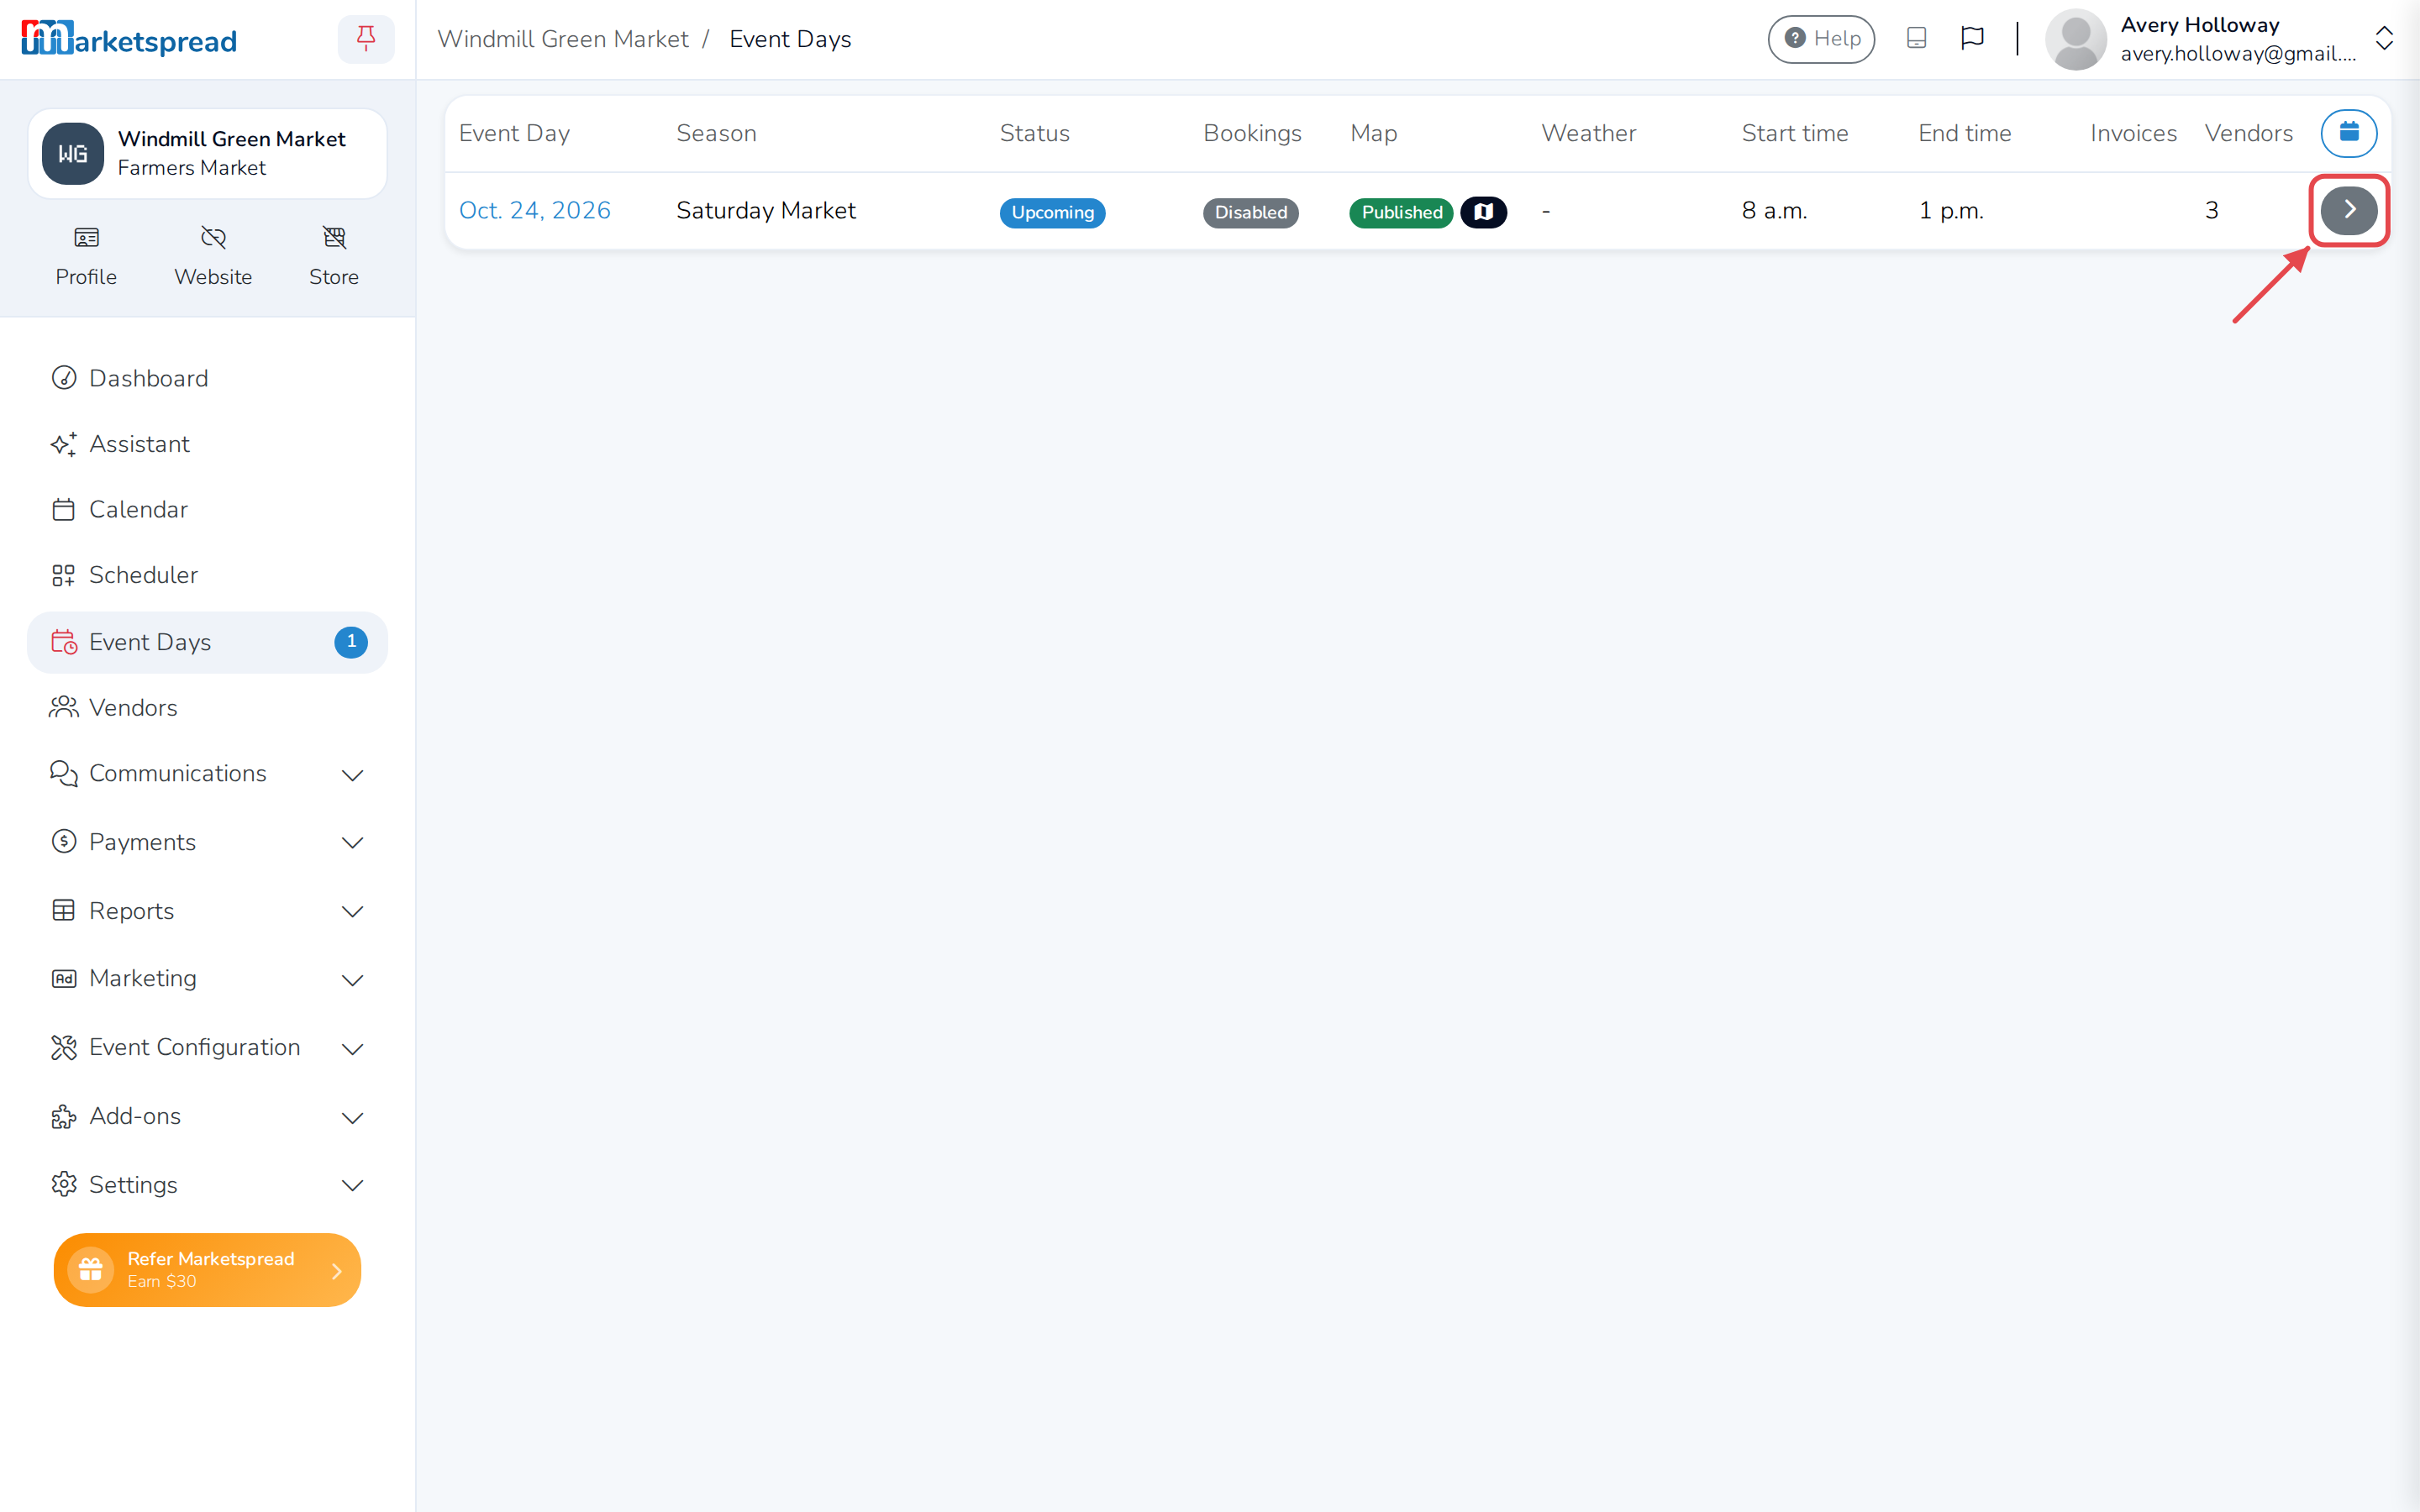Click the Event Day column header
The width and height of the screenshot is (2420, 1512).
[514, 133]
